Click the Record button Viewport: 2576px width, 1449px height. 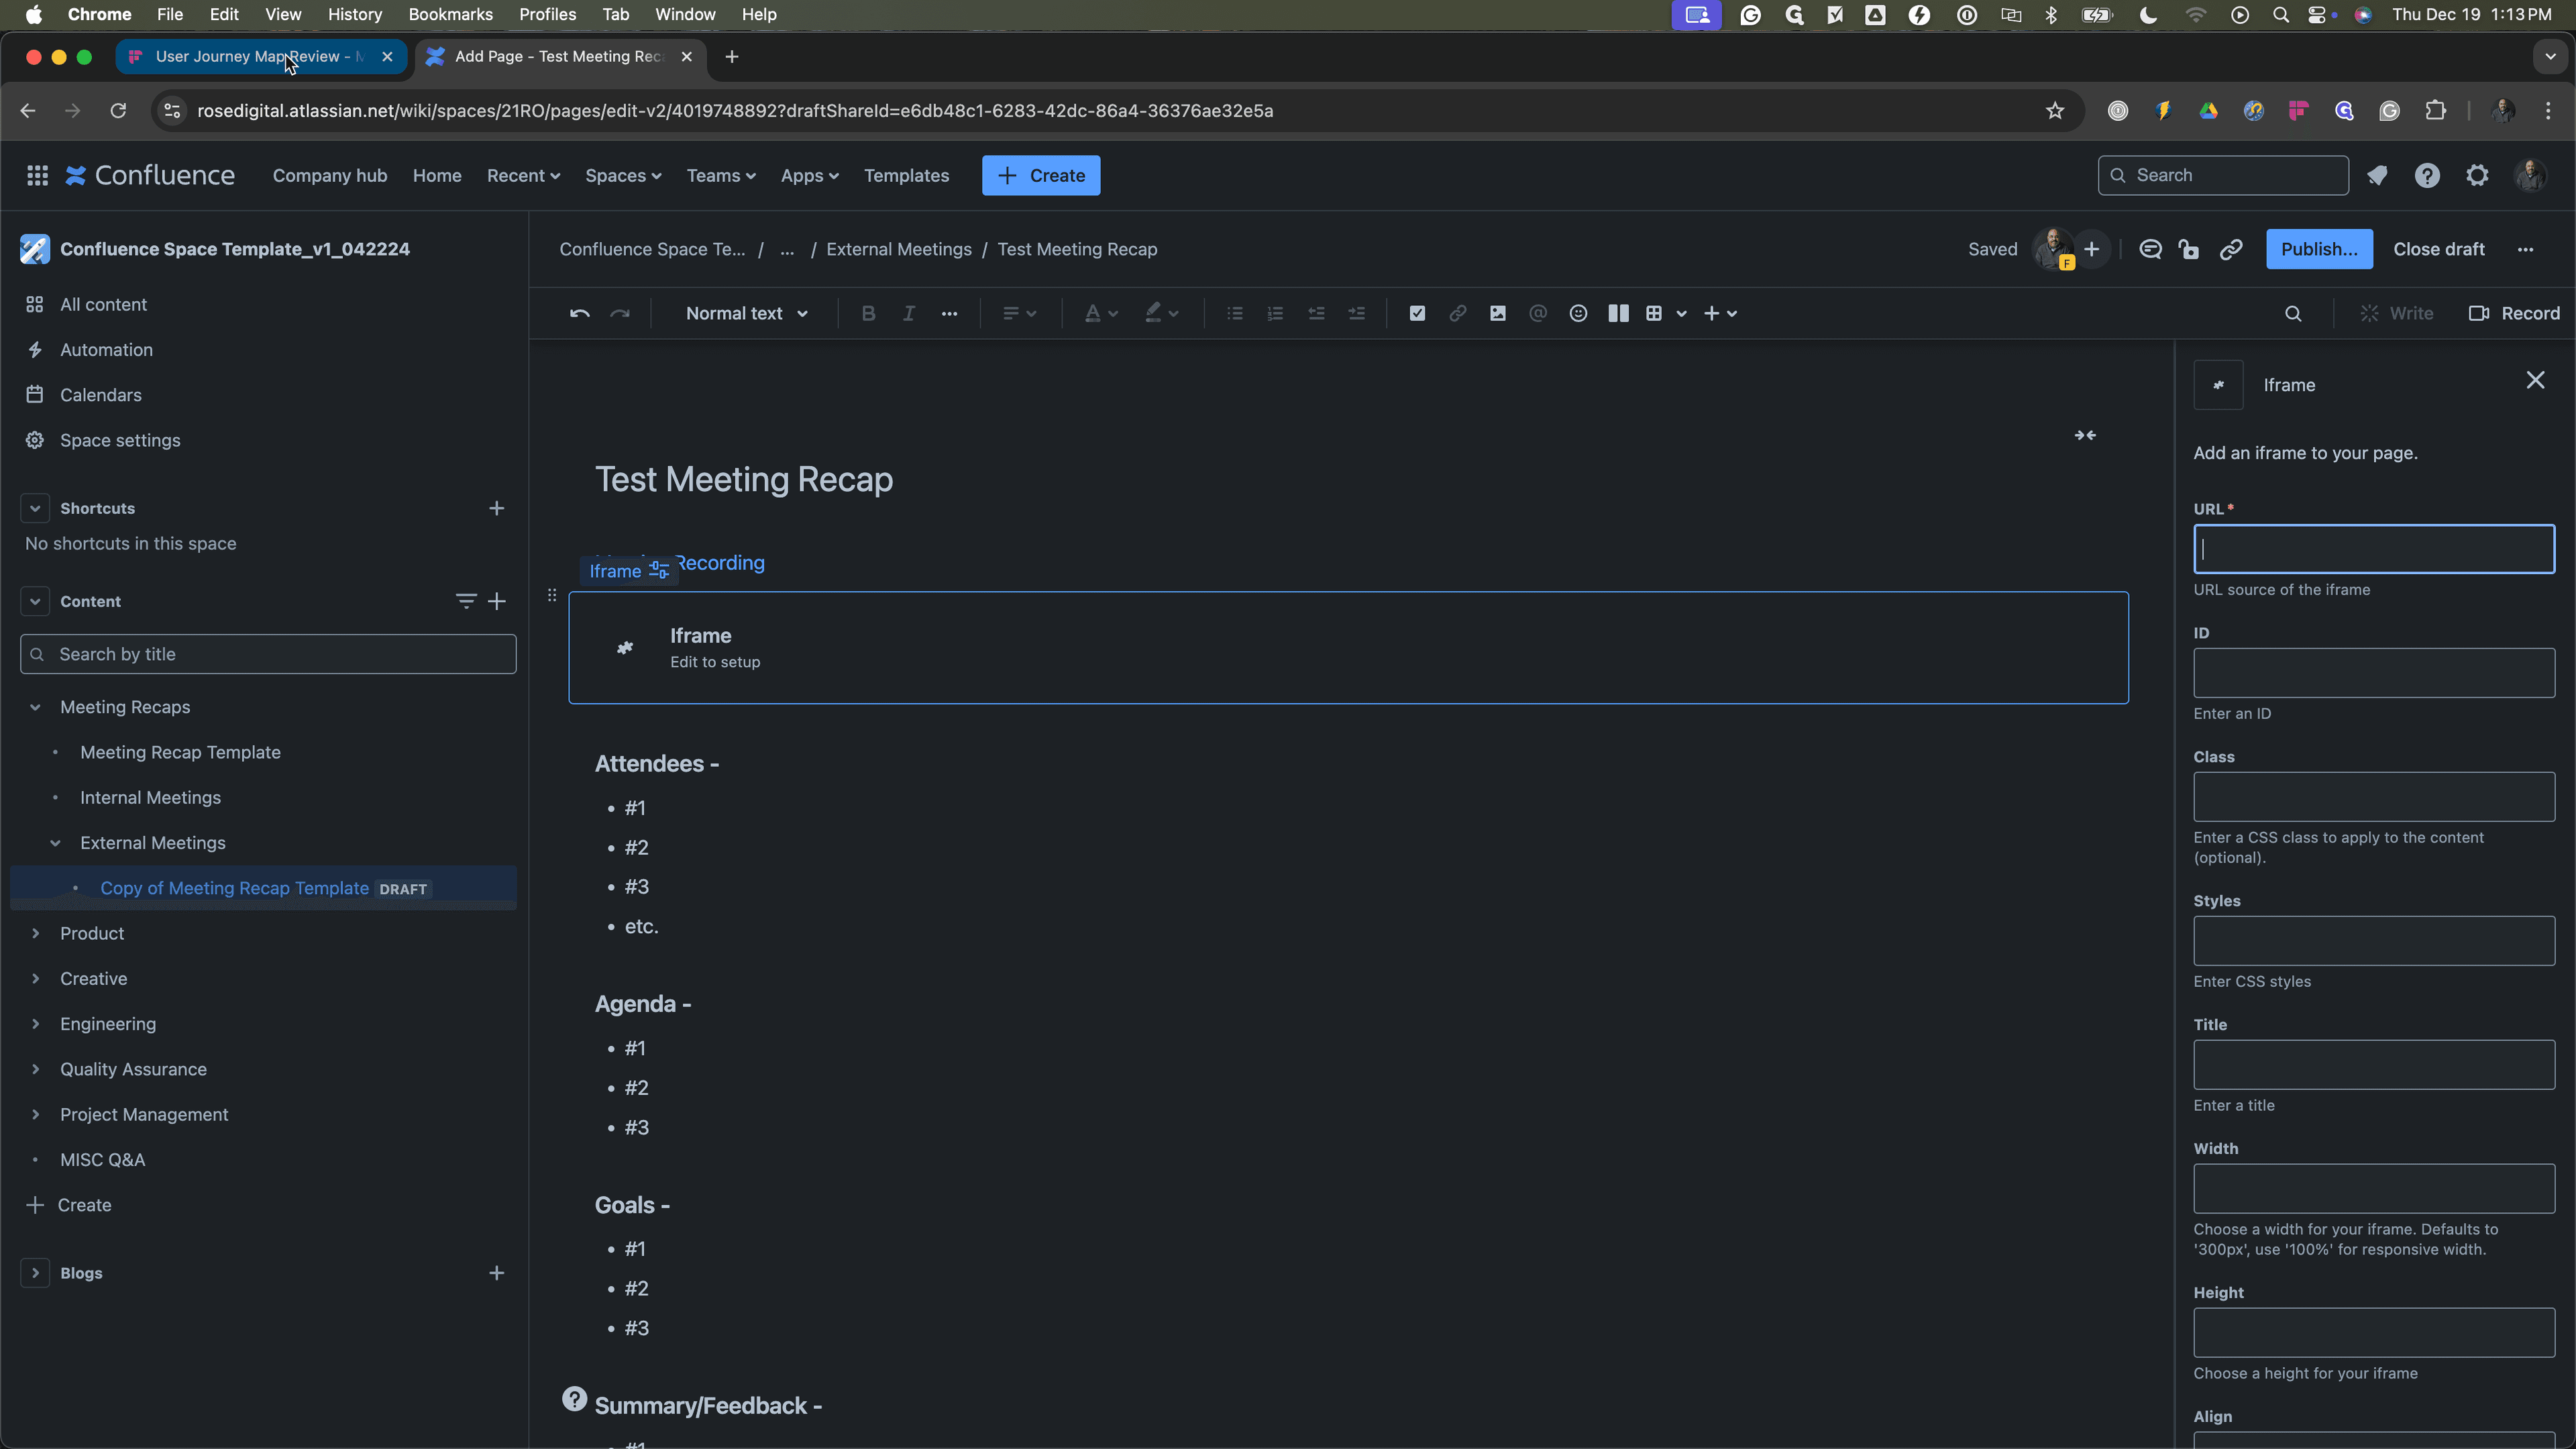point(2514,314)
